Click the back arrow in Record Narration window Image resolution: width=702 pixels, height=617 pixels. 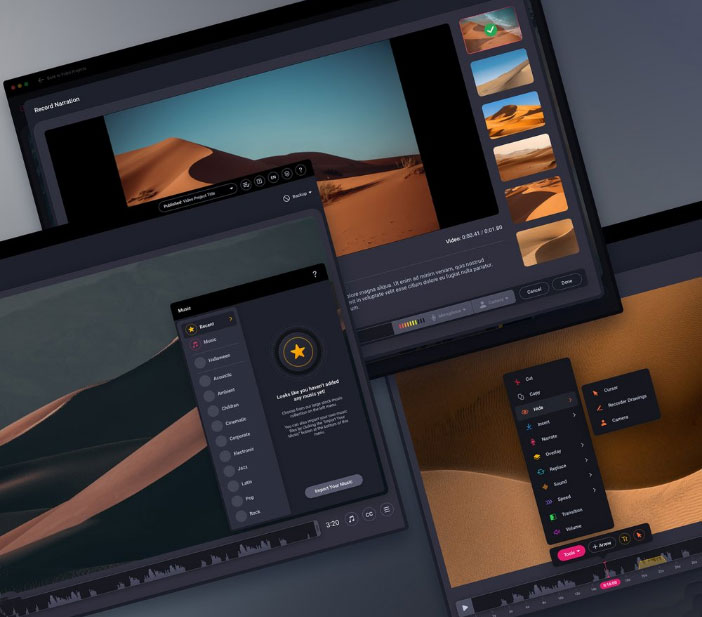(41, 80)
